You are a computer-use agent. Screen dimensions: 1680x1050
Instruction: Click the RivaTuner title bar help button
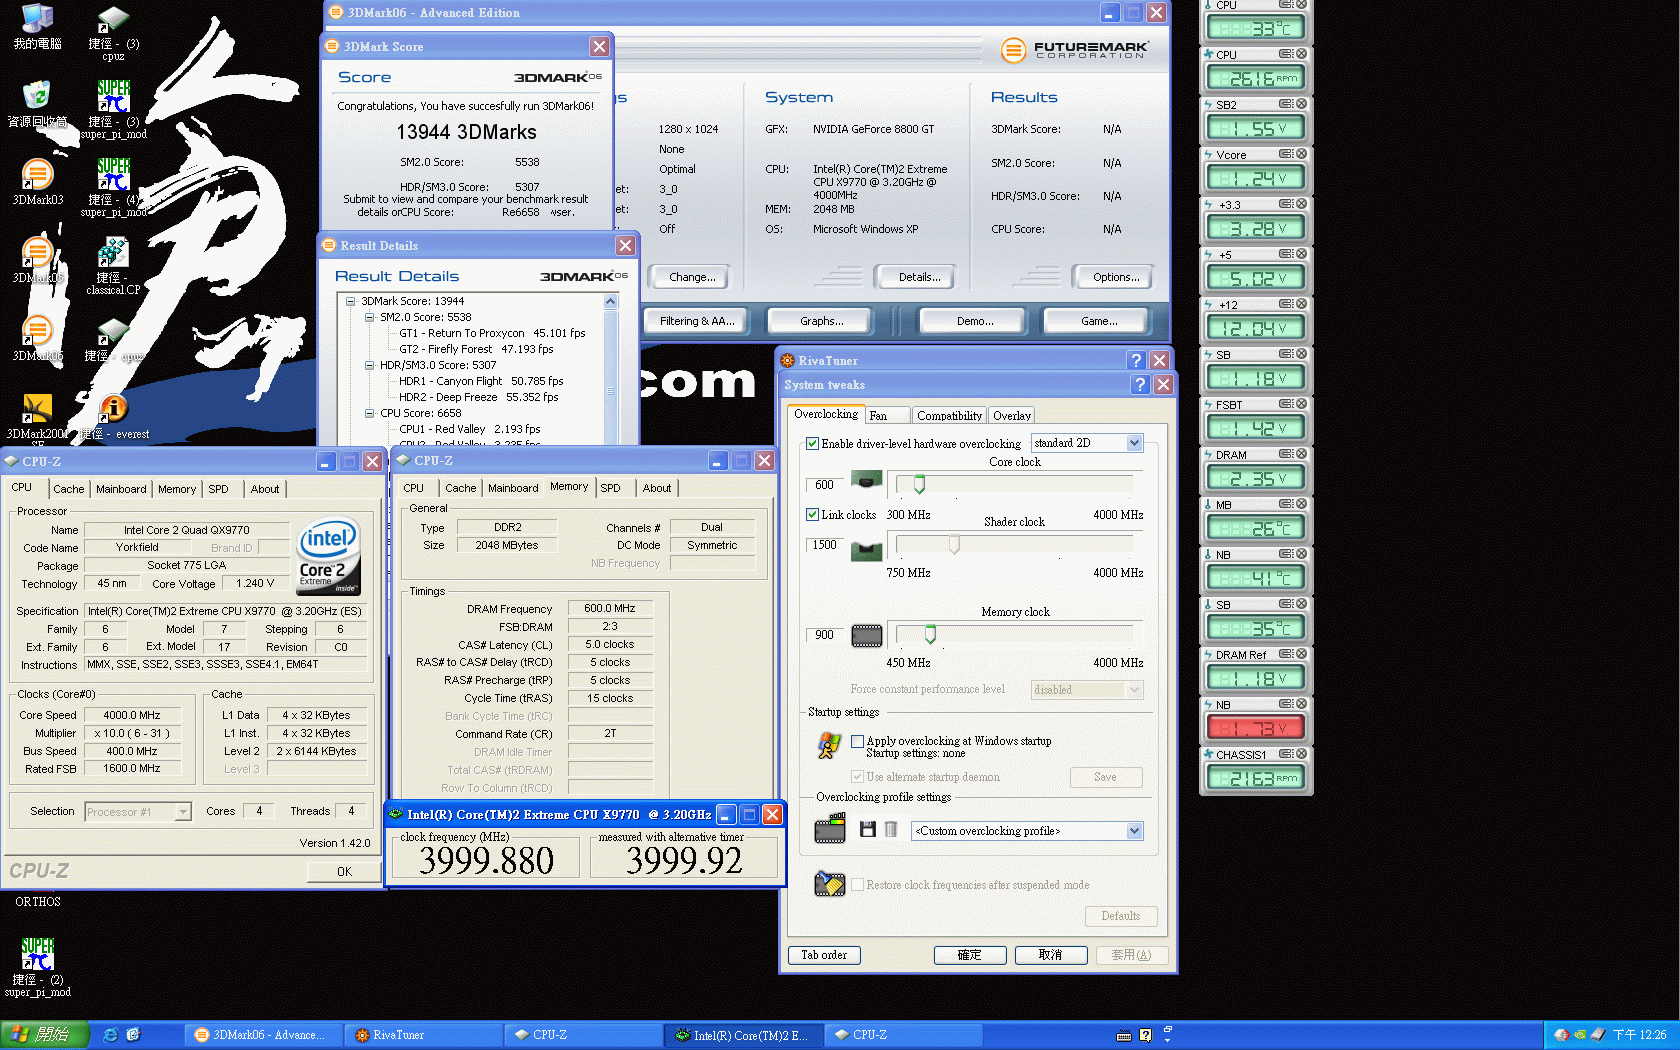pos(1135,360)
